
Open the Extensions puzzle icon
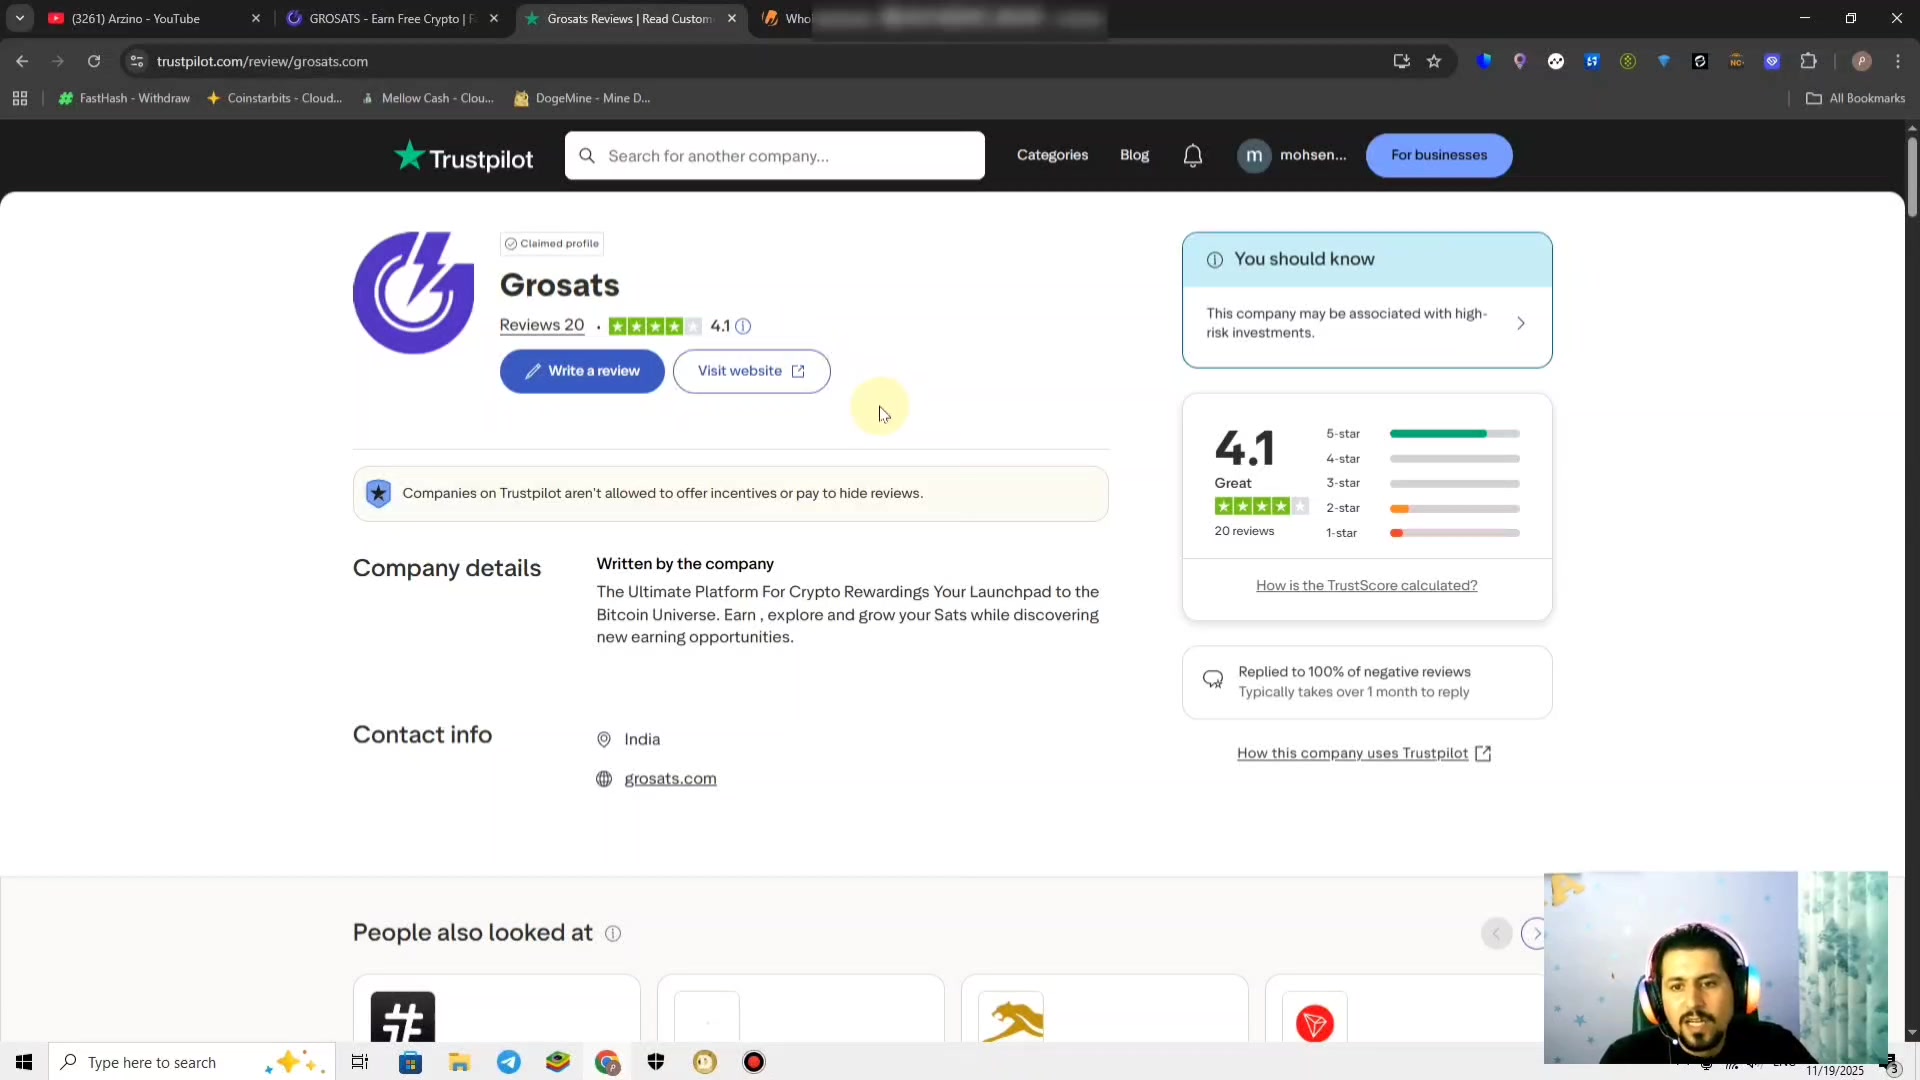tap(1808, 61)
